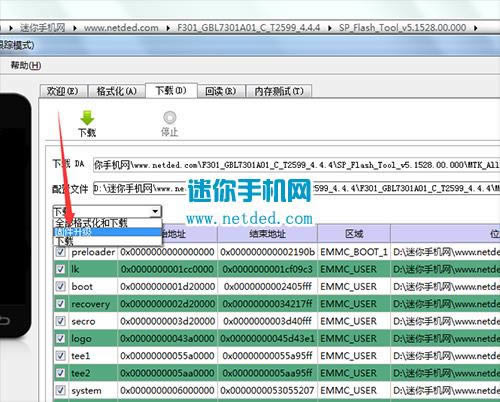Screen dimensions: 500x402
Task: Expand arrow after F301_GBL7301A01 breadcrumb
Action: [329, 28]
